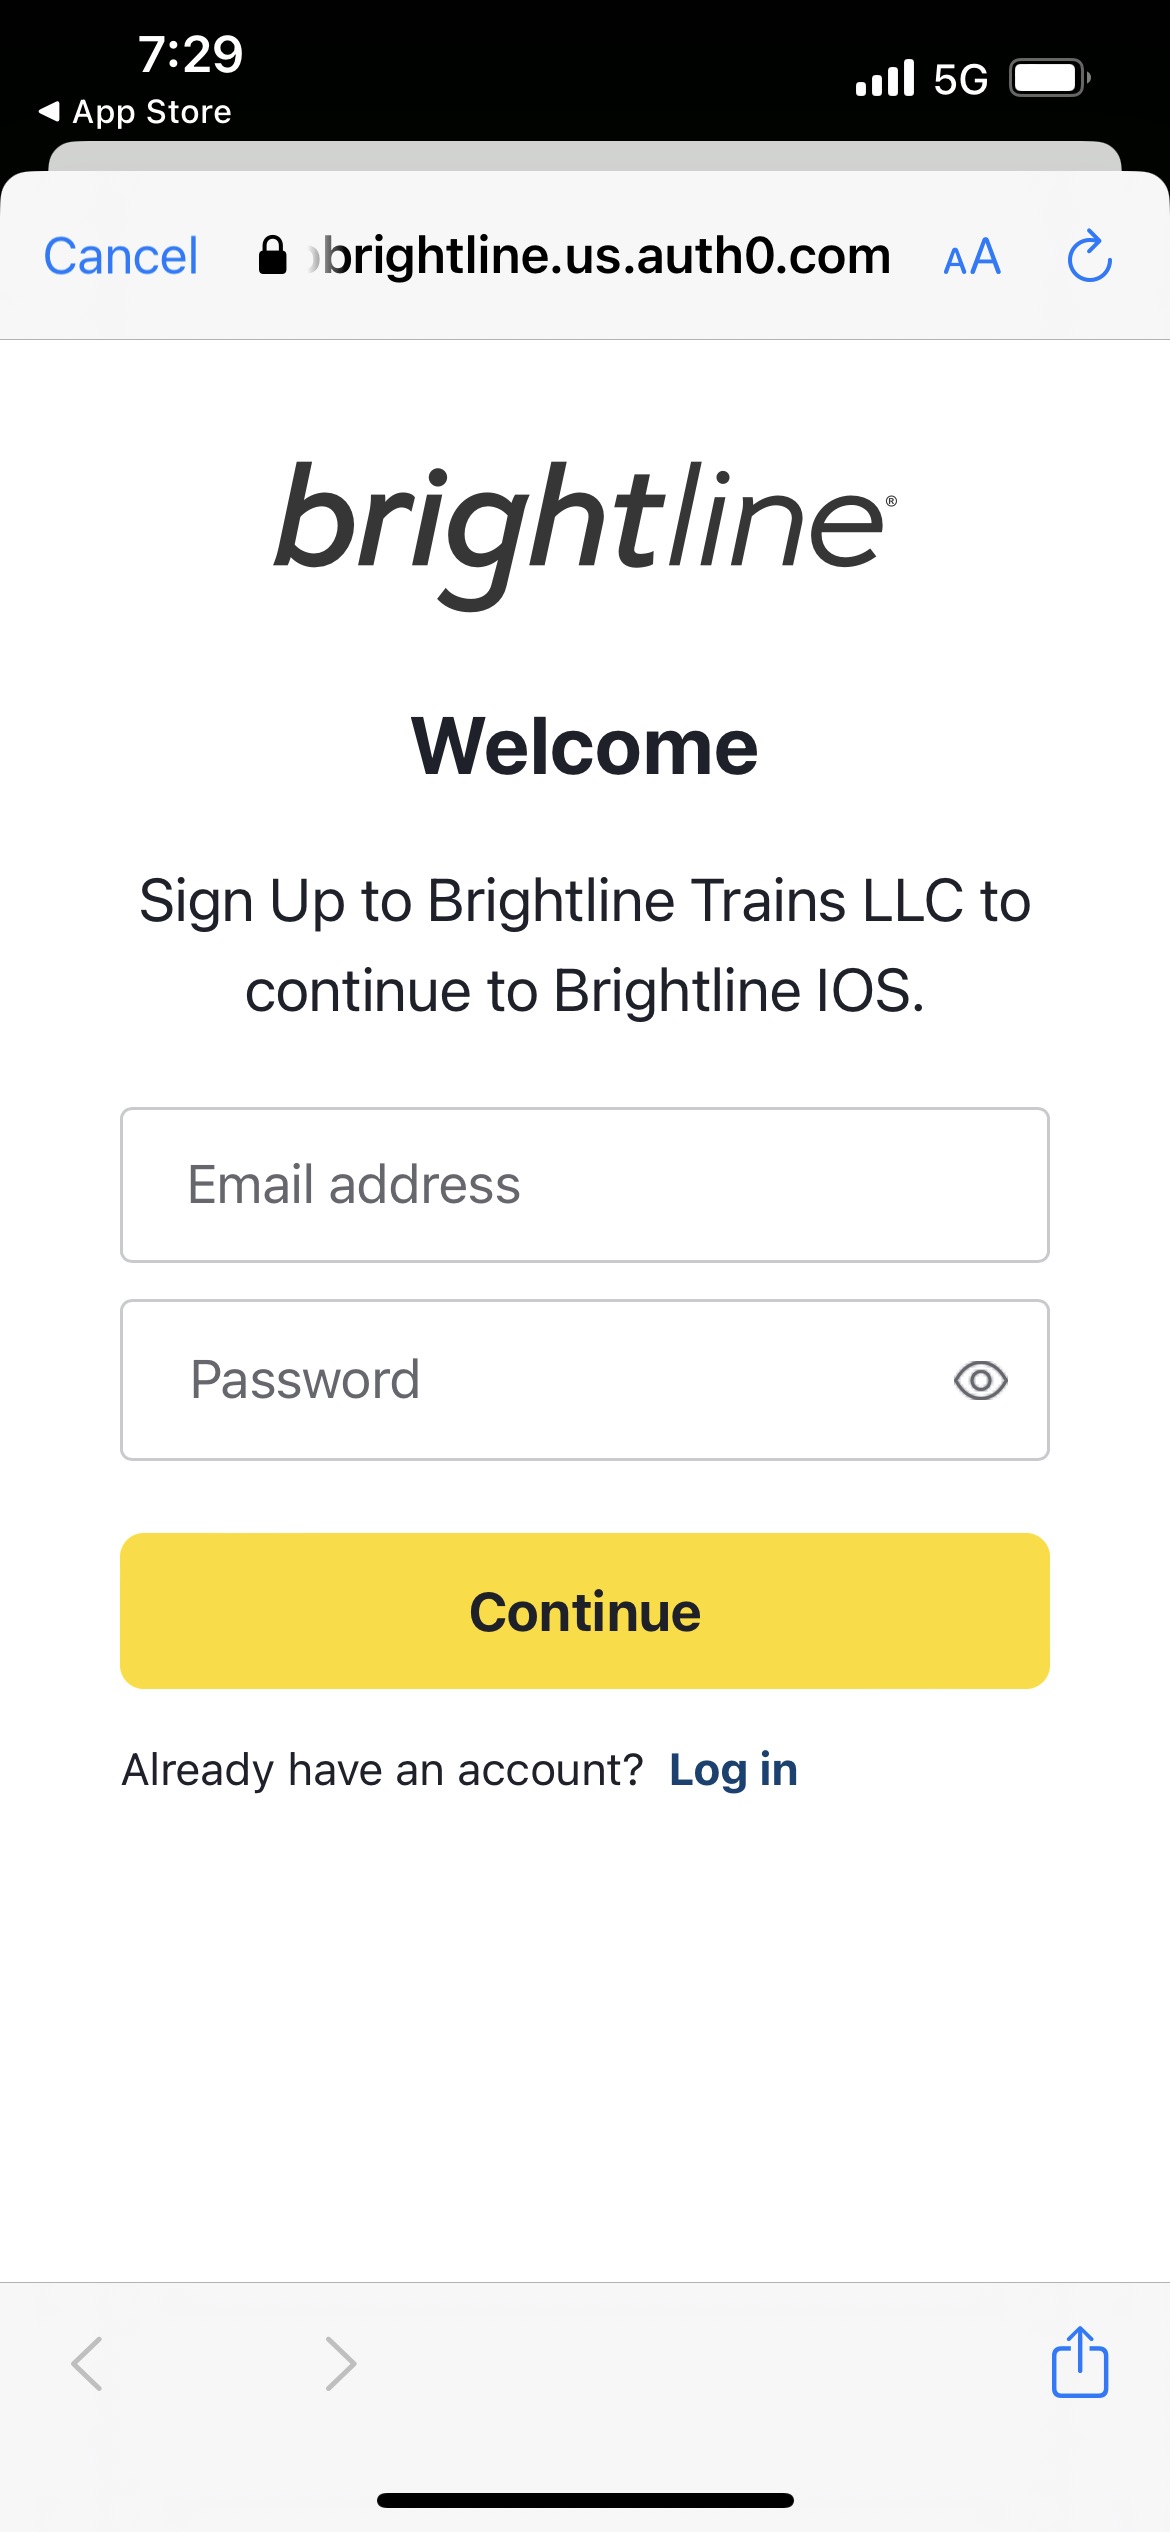
Task: Tap the browser forward arrow
Action: [340, 2364]
